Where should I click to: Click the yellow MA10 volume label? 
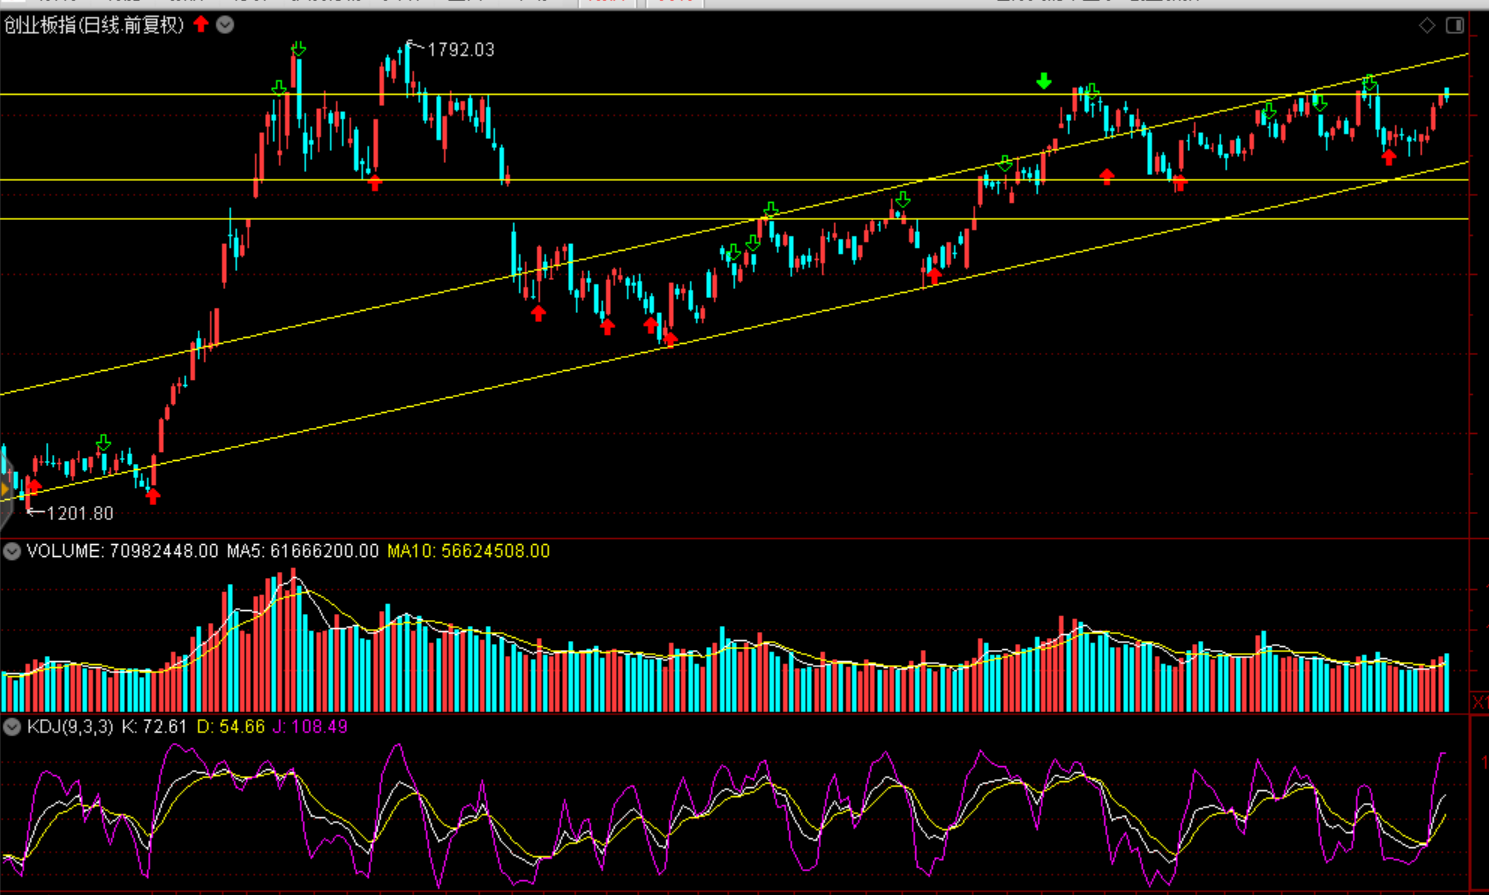pos(468,551)
